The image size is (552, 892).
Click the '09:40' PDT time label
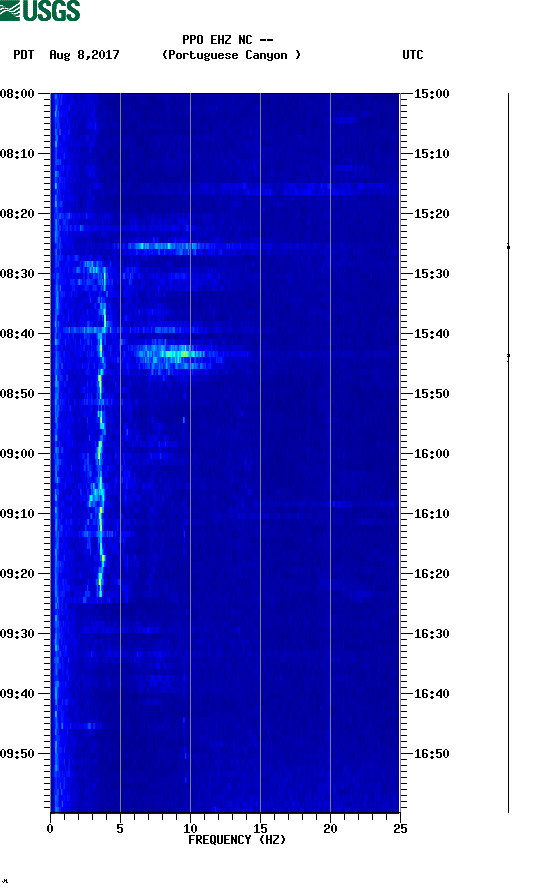click(x=17, y=693)
